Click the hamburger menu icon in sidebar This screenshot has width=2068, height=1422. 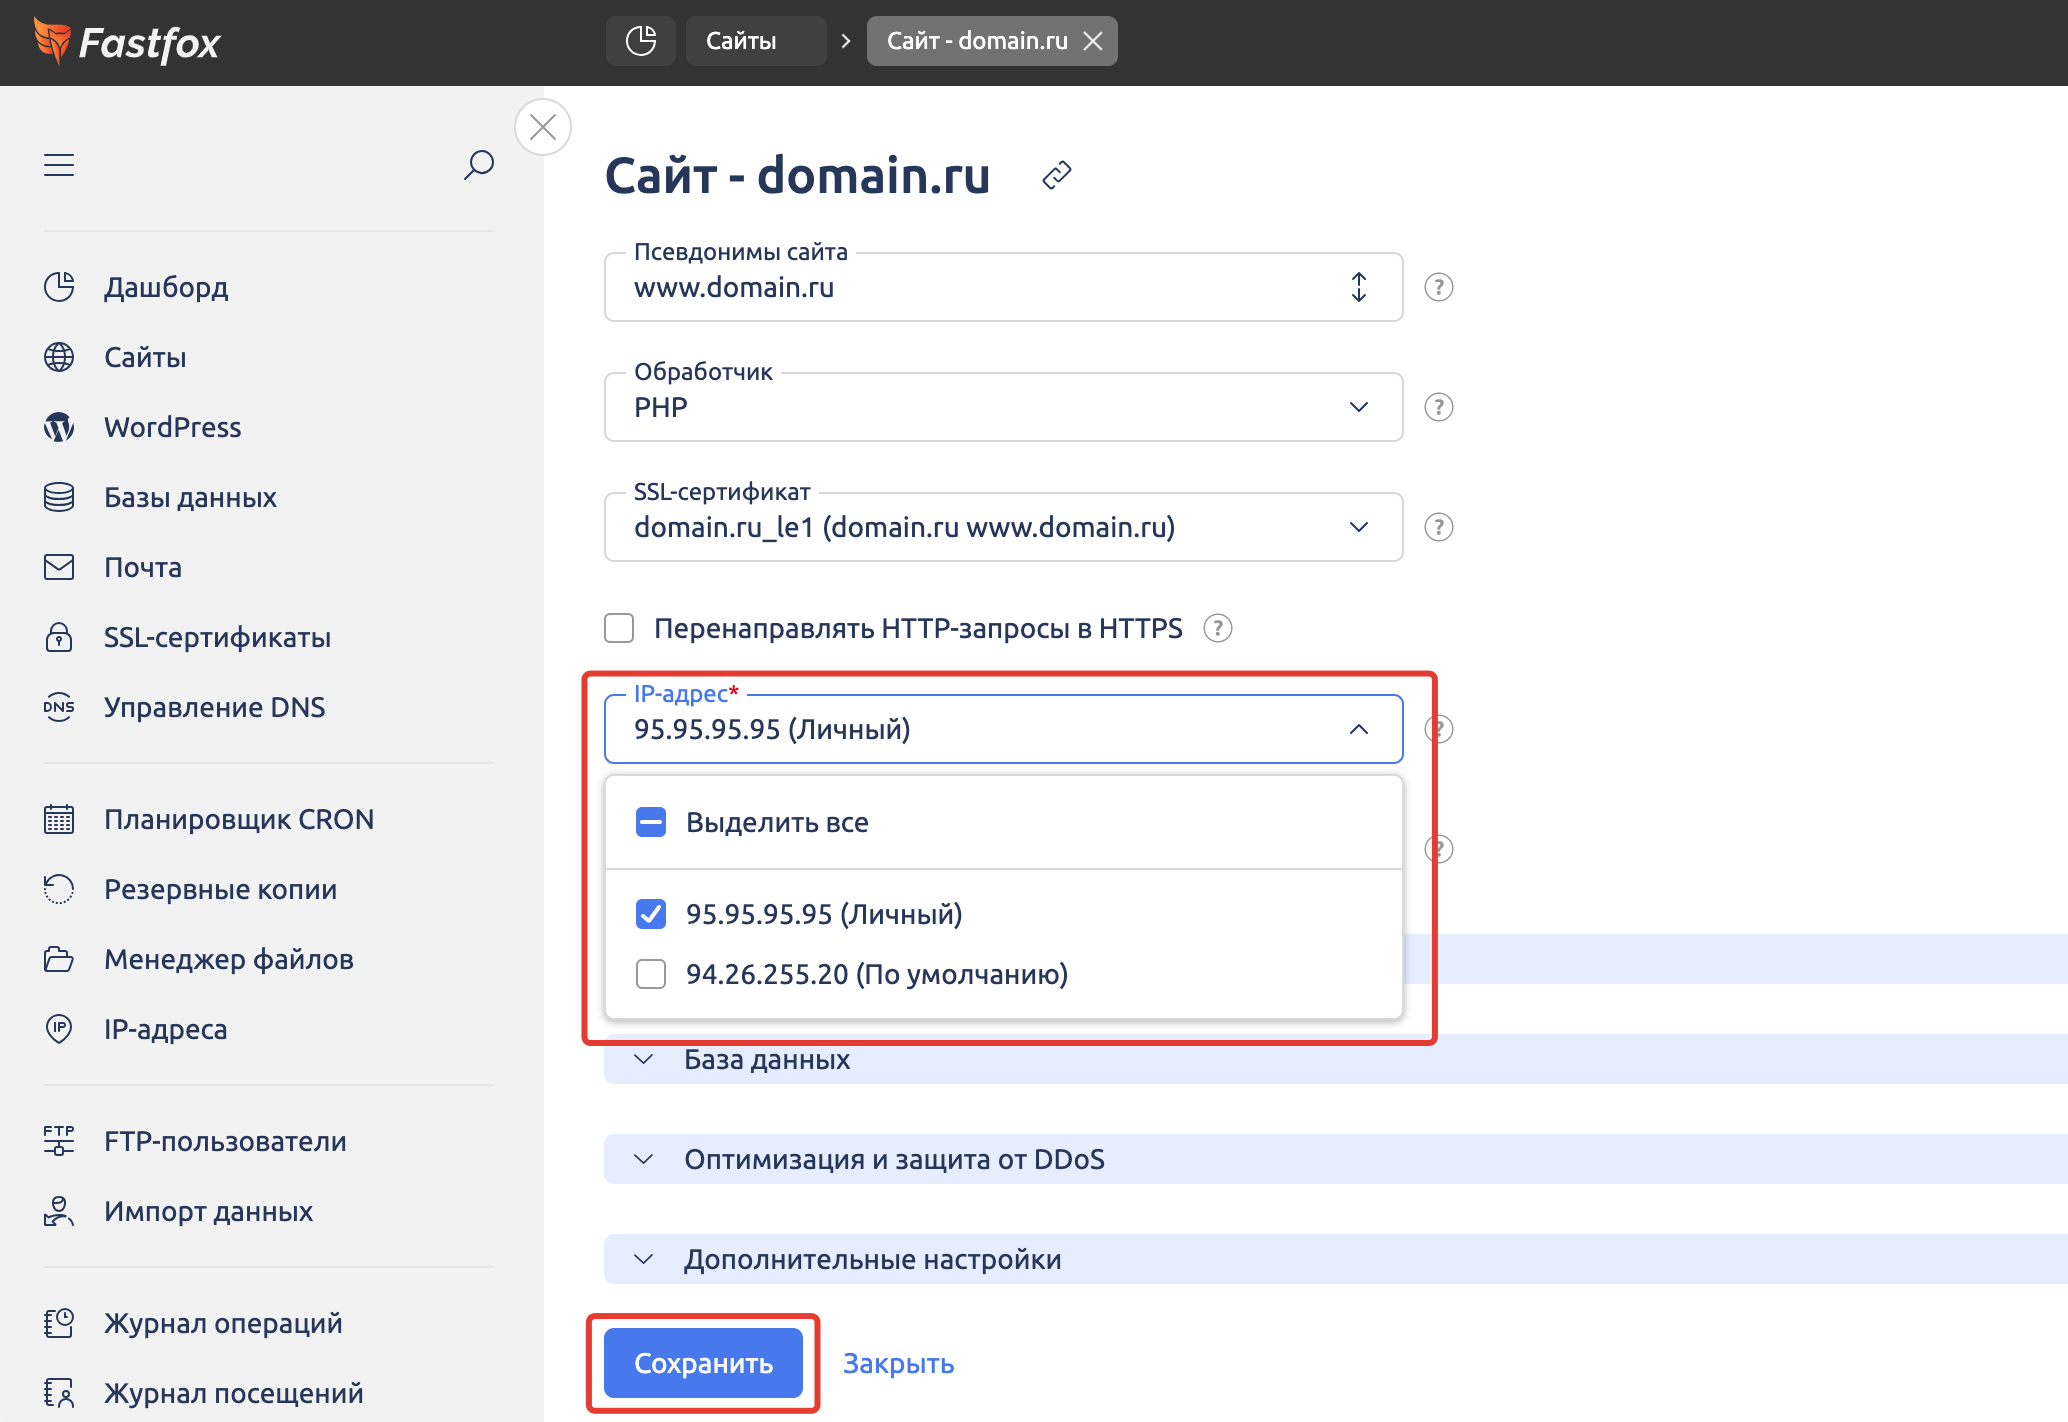coord(59,165)
